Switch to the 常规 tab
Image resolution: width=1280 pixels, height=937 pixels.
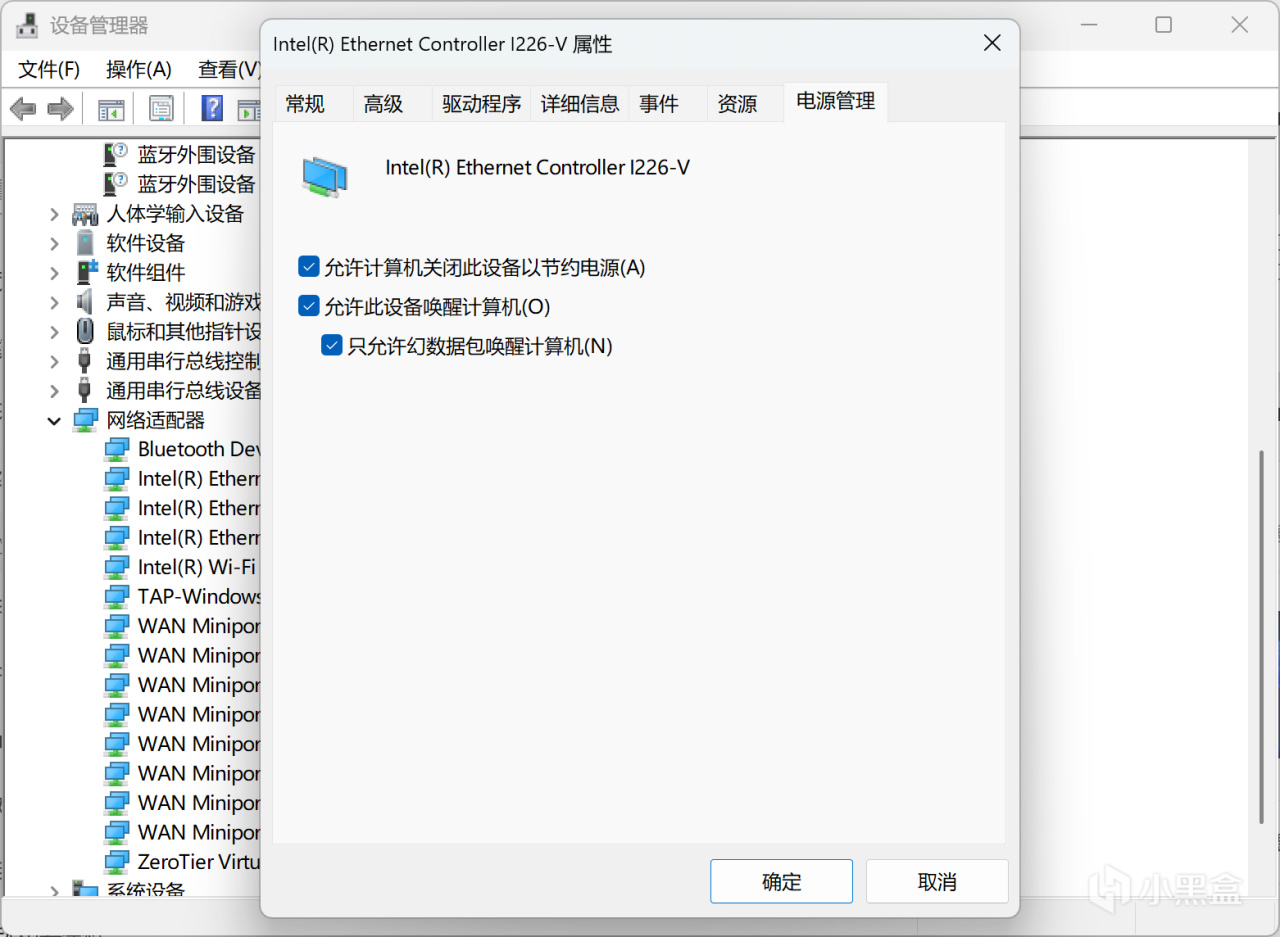(x=314, y=104)
